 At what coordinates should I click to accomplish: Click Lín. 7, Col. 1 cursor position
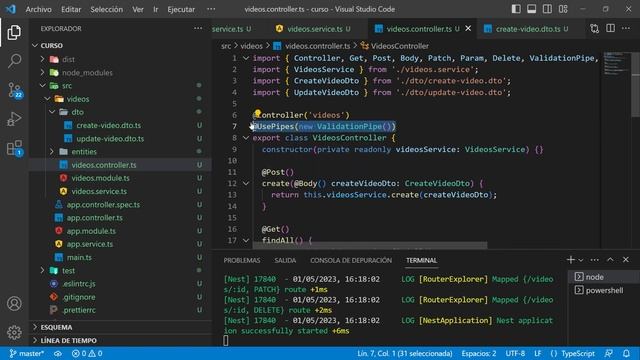pyautogui.click(x=404, y=353)
